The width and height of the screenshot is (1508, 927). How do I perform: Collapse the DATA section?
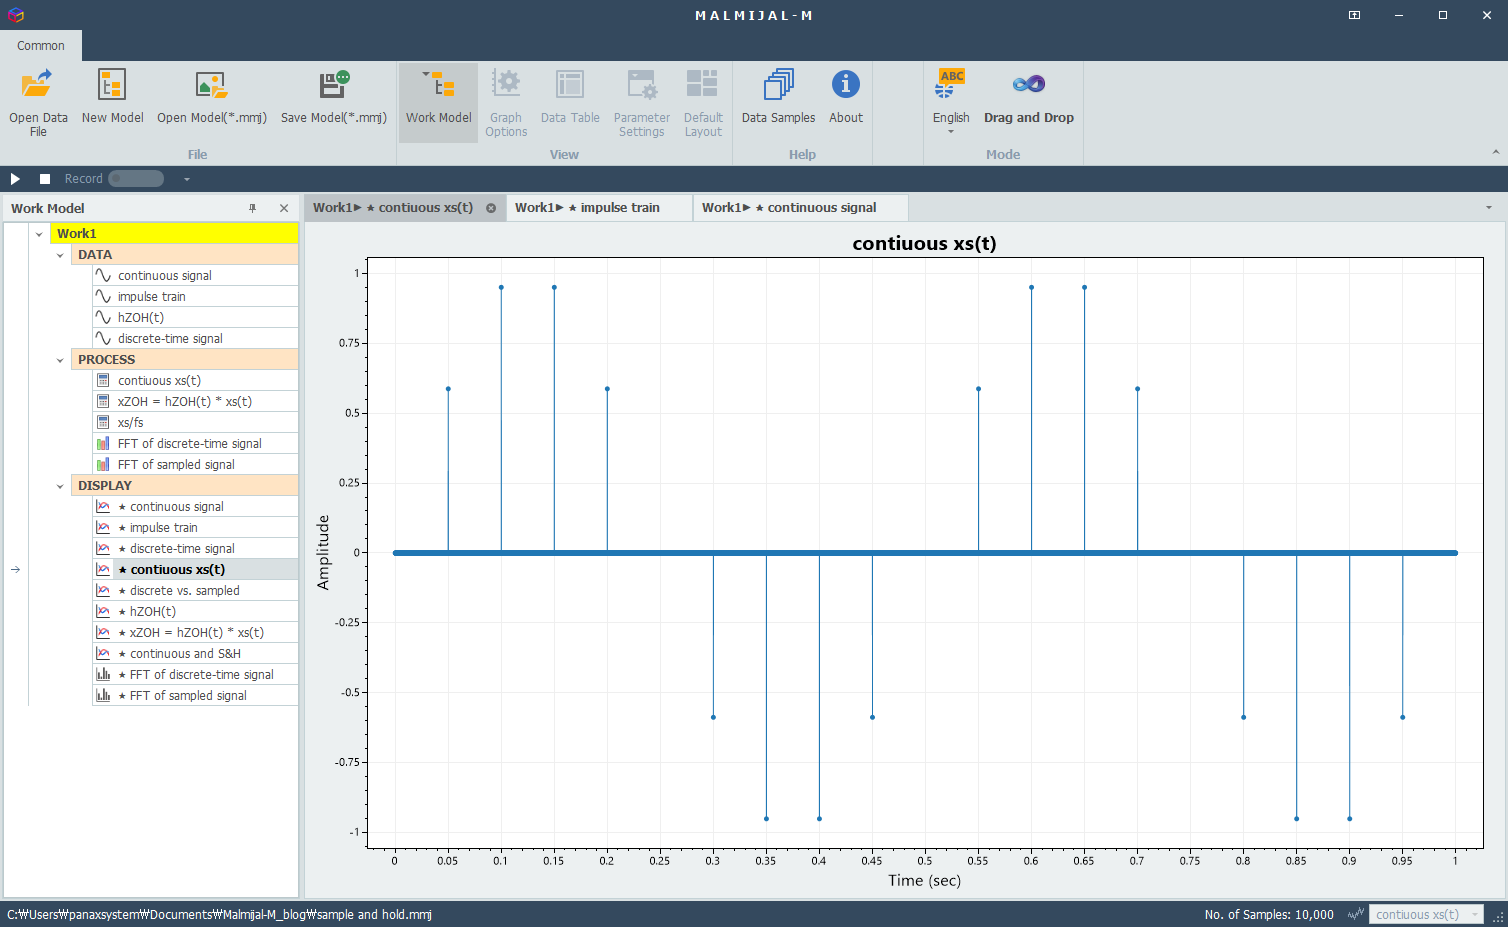60,255
